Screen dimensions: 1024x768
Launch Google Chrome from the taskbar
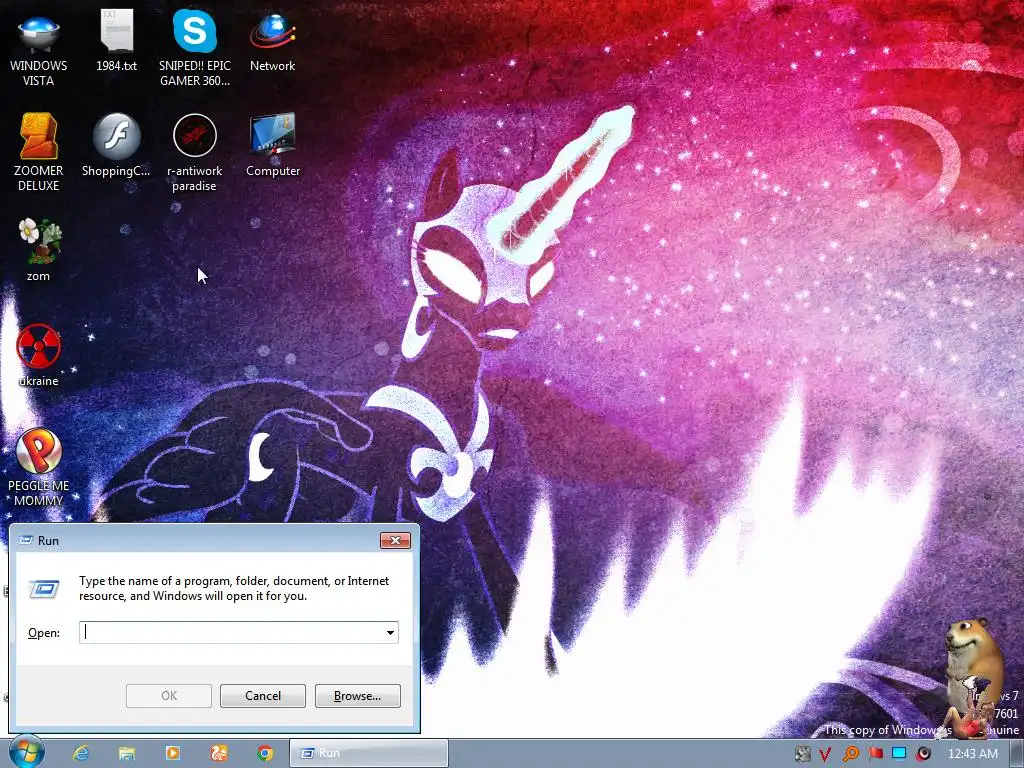point(264,753)
